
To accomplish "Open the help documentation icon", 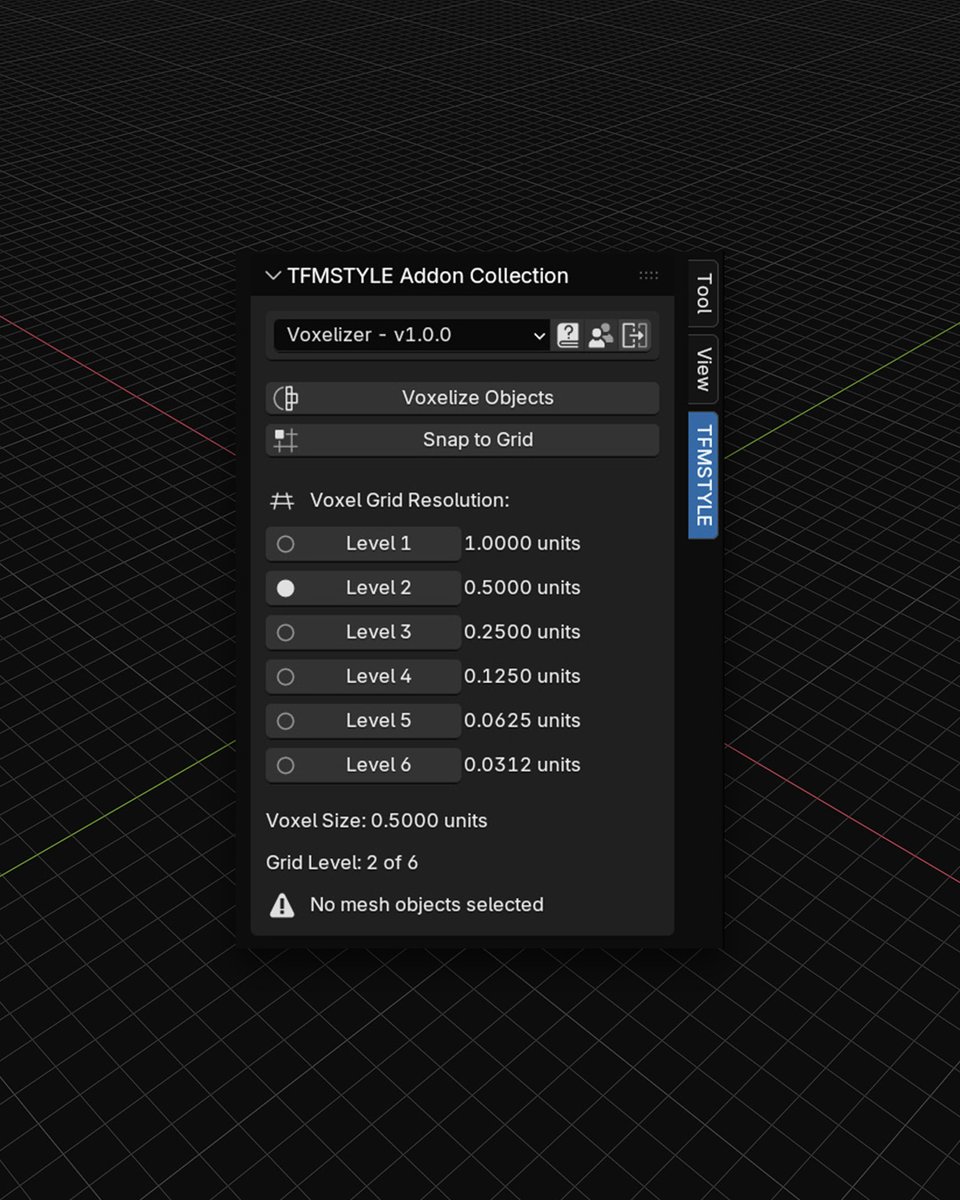I will 566,335.
